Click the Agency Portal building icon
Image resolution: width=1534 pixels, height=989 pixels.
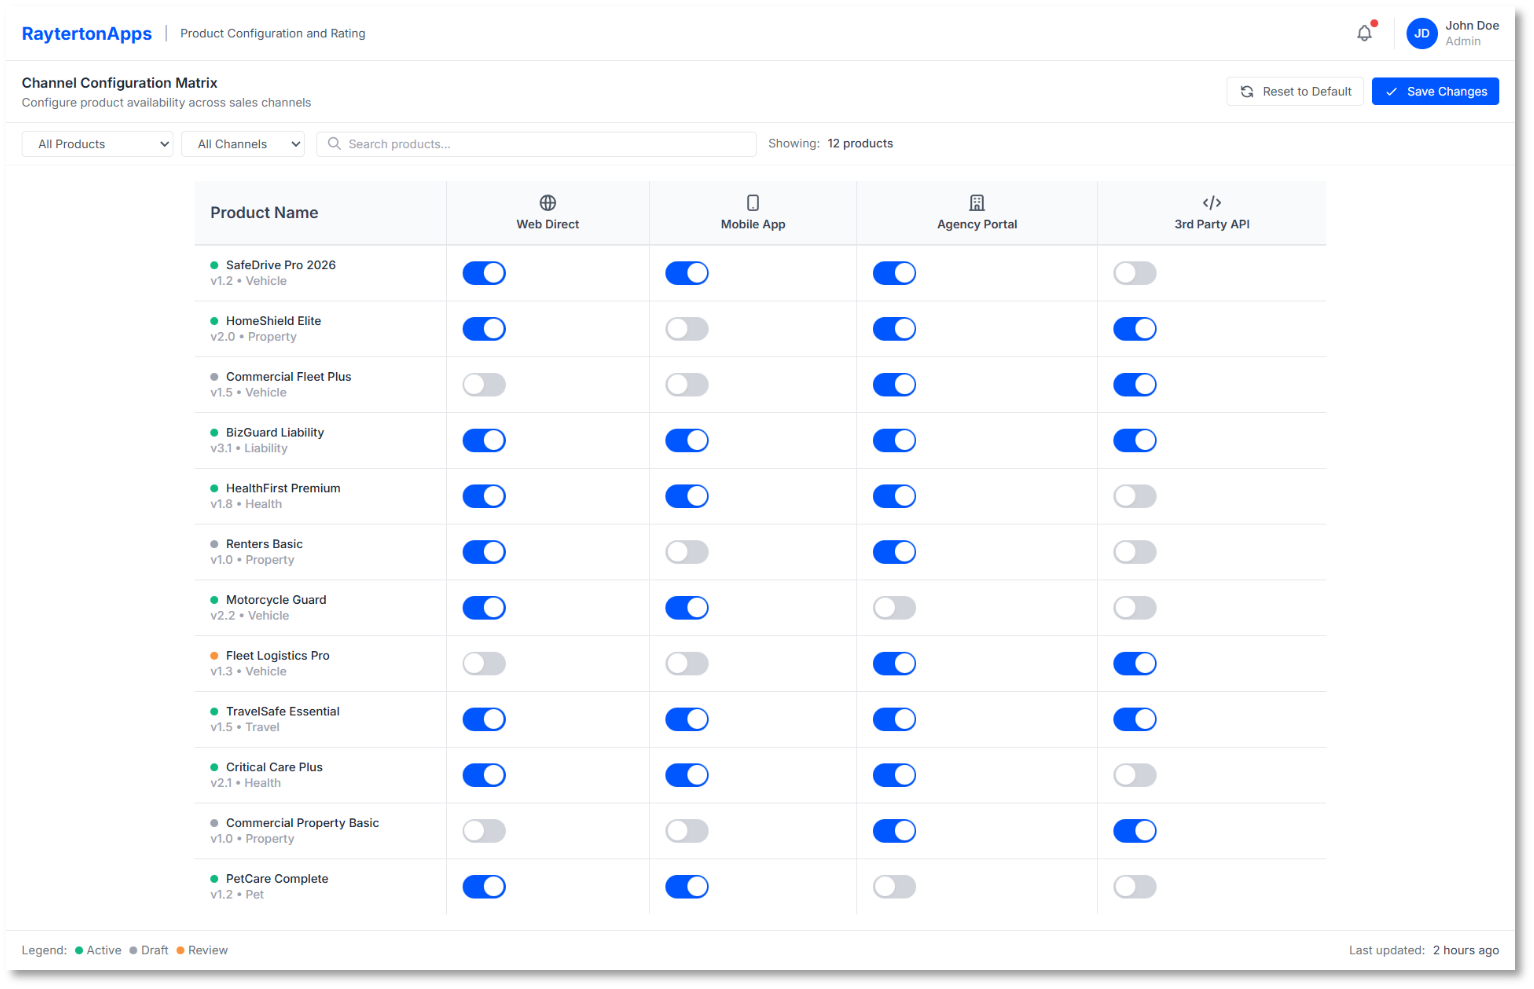click(x=977, y=203)
